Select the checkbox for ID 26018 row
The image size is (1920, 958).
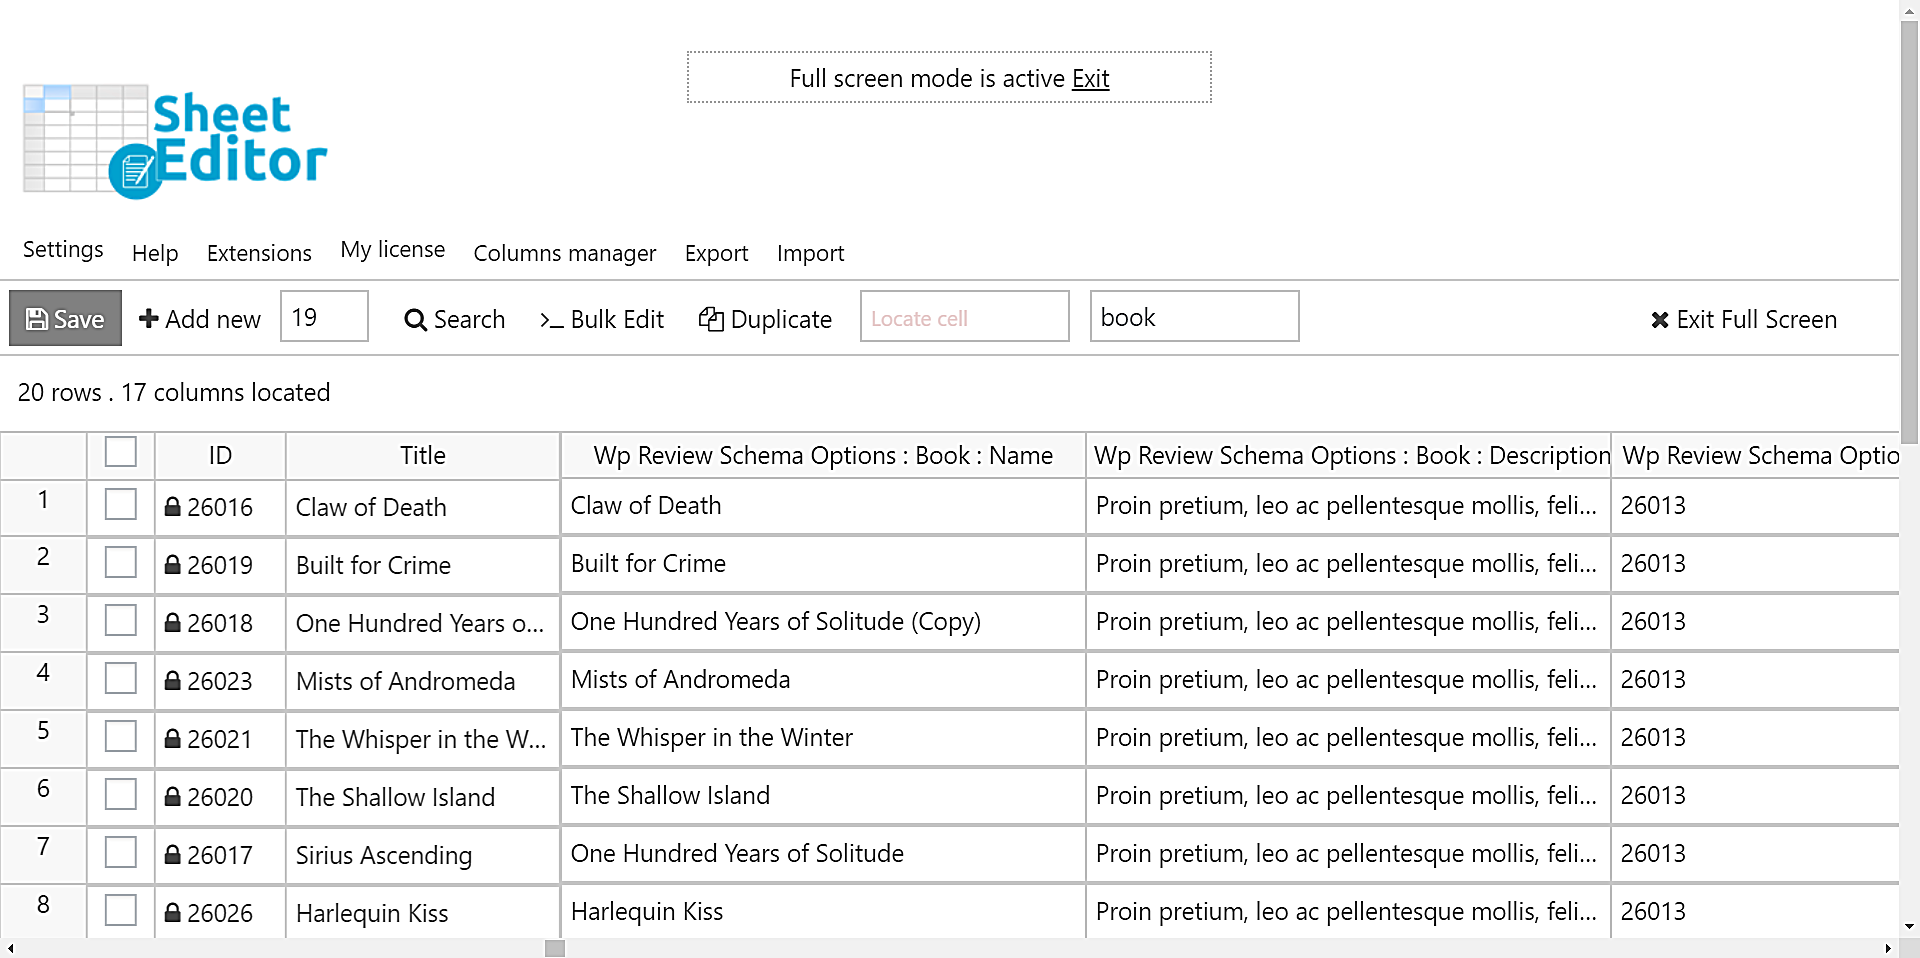(x=121, y=620)
